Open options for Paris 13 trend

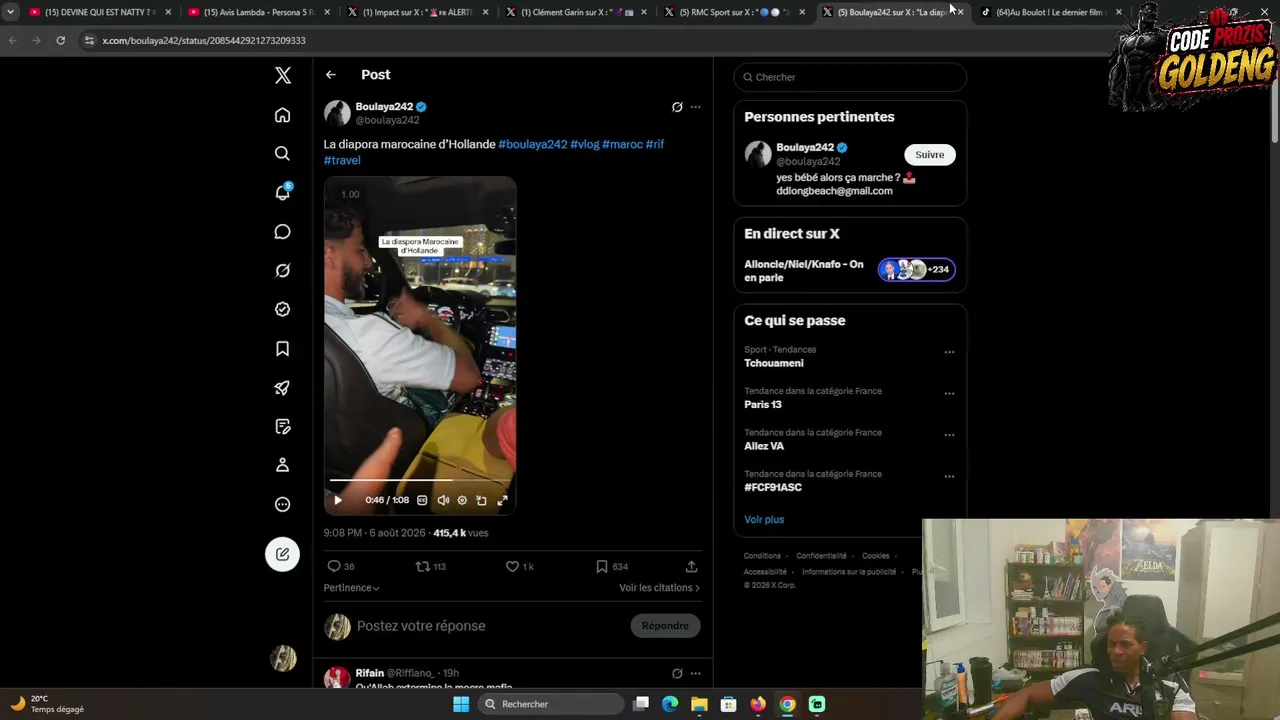tap(950, 393)
